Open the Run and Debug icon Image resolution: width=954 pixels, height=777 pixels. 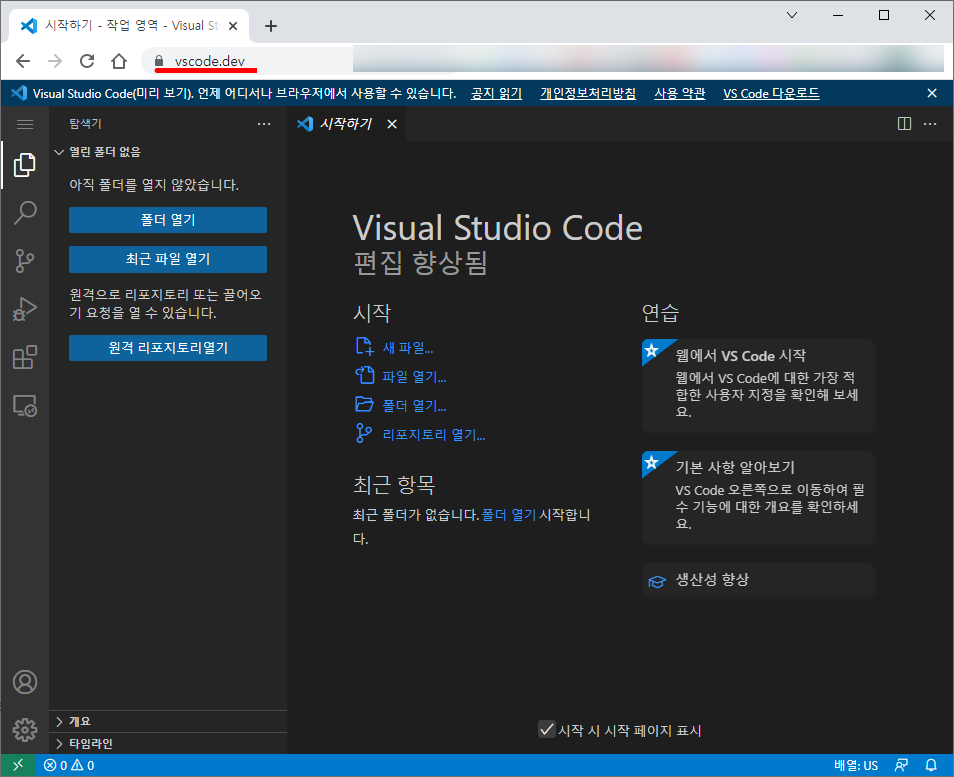[x=25, y=309]
